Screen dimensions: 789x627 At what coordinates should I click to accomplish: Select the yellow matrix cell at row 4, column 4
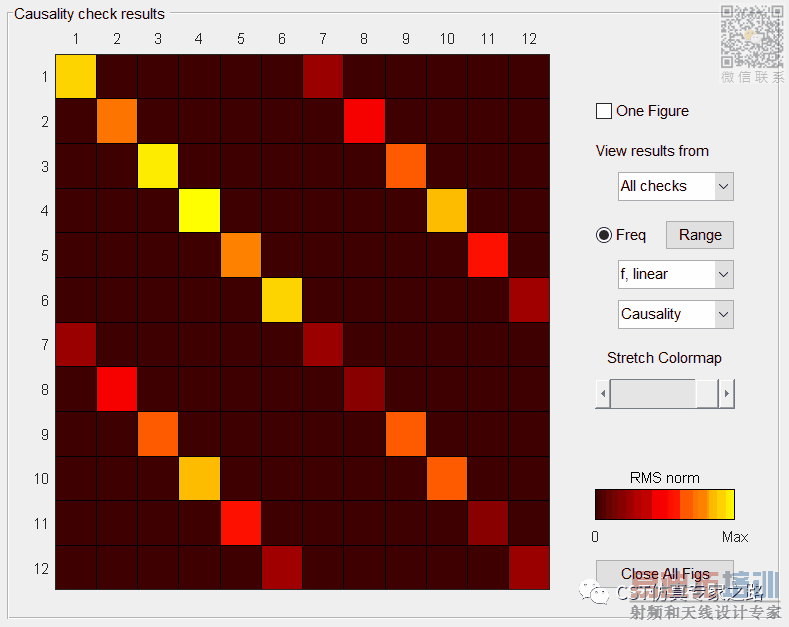coord(199,210)
